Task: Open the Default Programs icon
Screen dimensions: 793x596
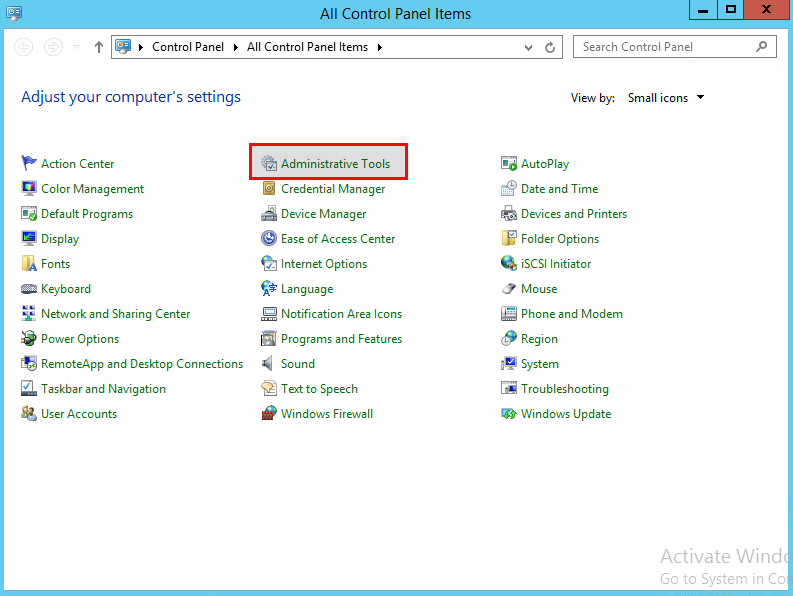Action: (29, 213)
